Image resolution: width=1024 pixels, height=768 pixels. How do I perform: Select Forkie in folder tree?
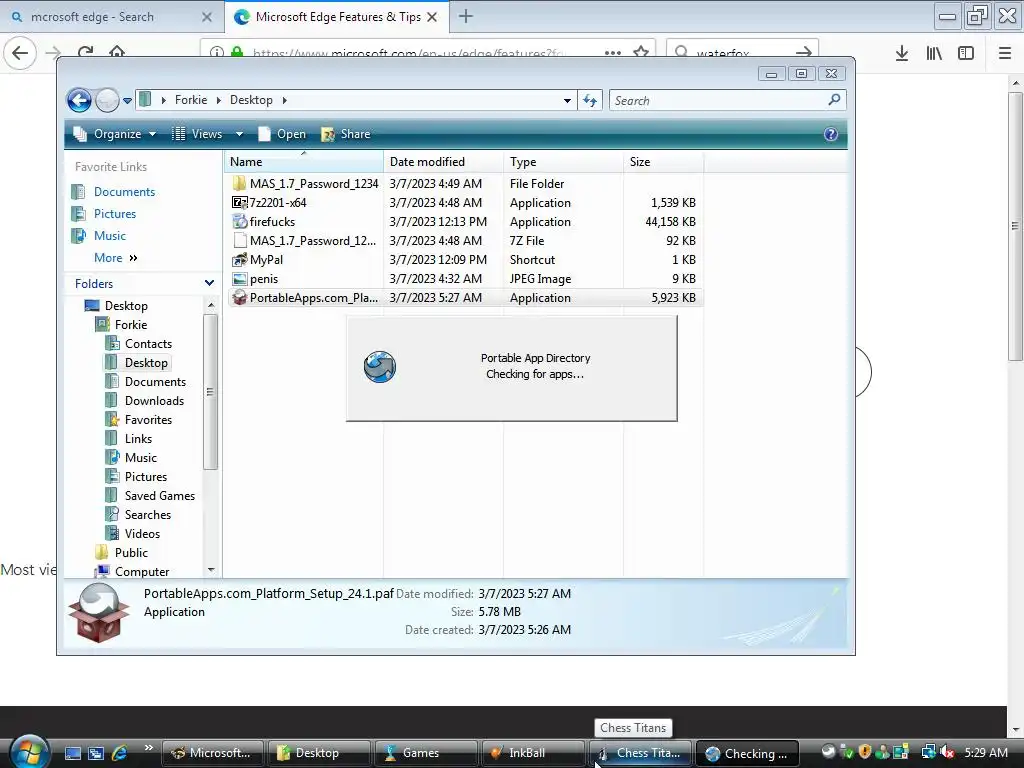(131, 325)
